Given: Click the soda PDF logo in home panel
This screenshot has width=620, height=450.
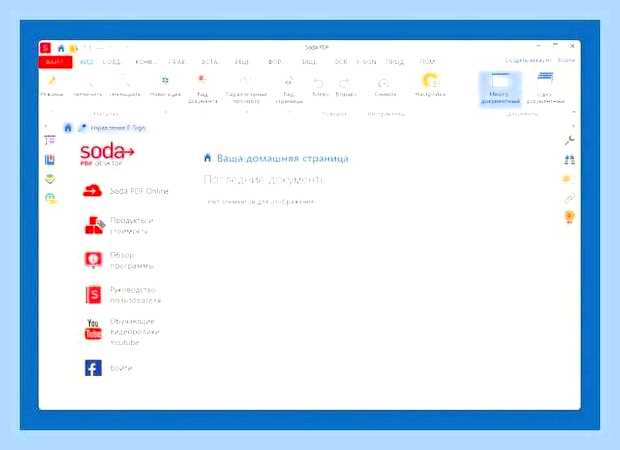Looking at the screenshot, I should point(107,154).
